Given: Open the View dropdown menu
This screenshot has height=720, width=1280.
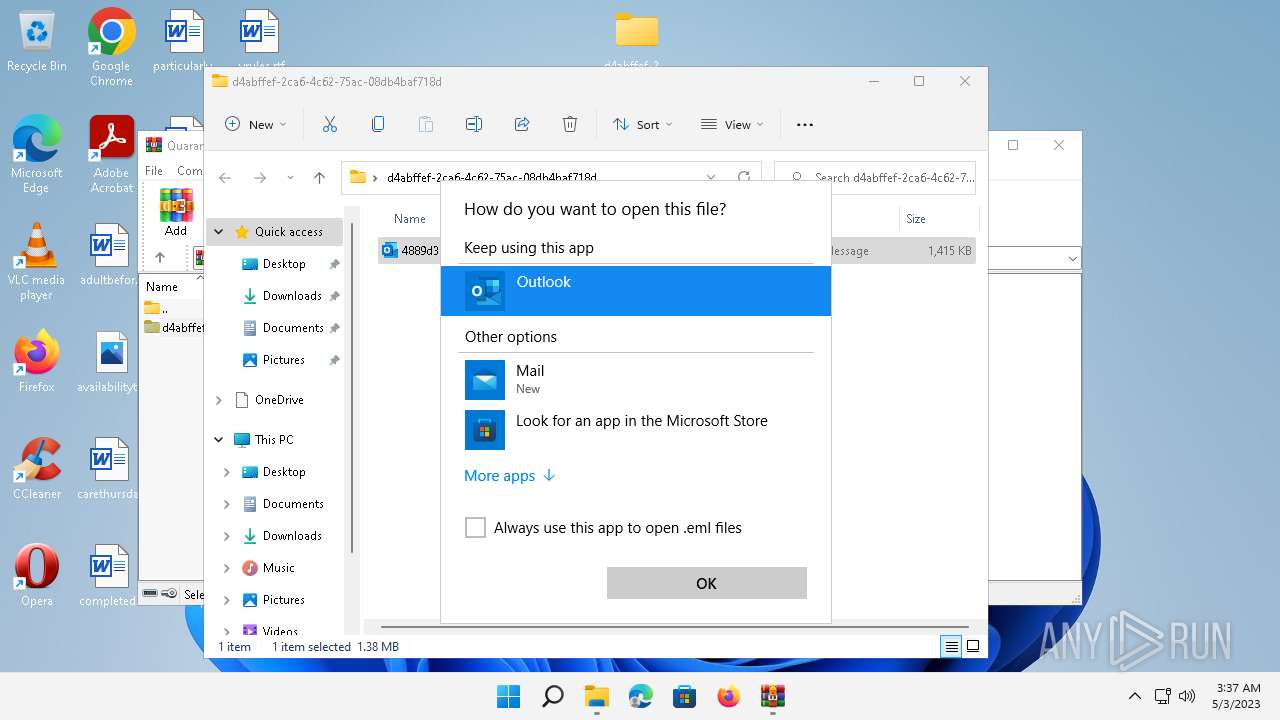Looking at the screenshot, I should pos(732,124).
